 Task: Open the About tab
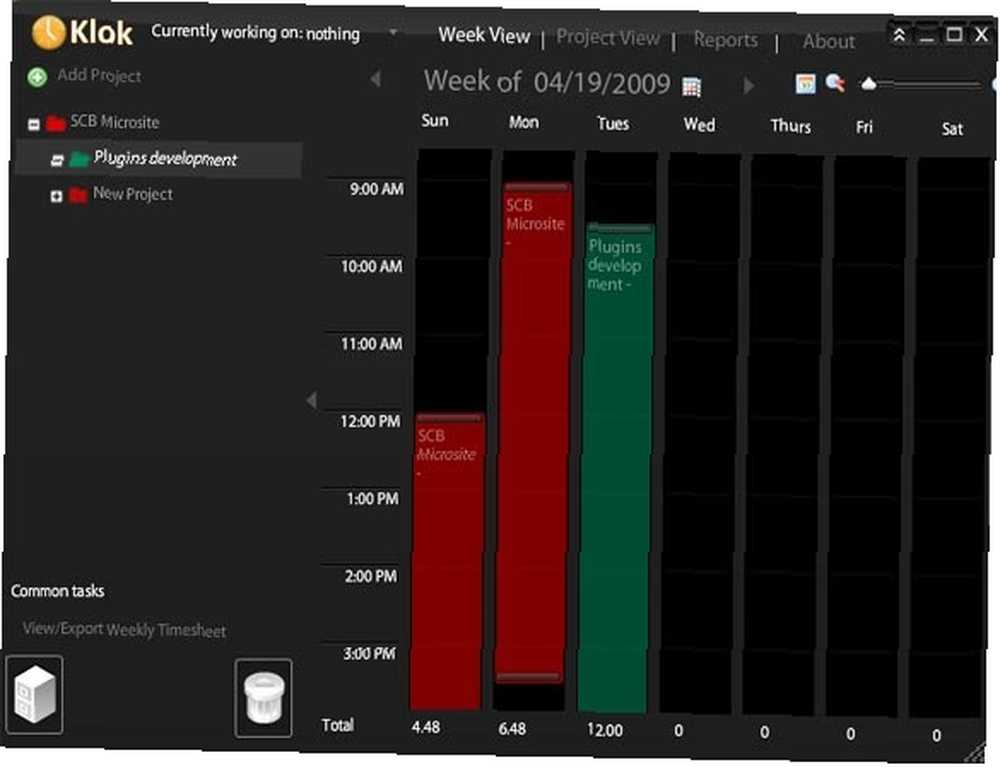(x=828, y=41)
